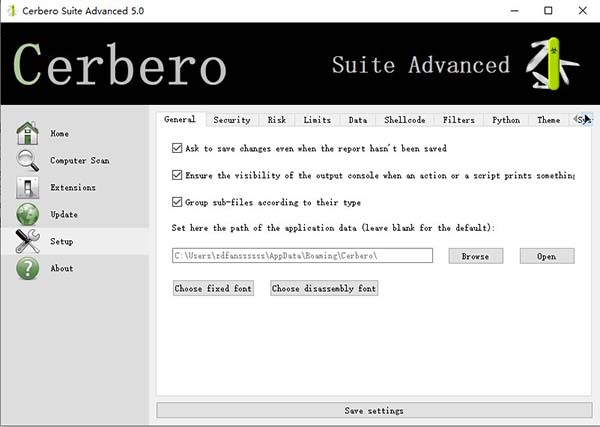This screenshot has width=600, height=427.
Task: Select the Computer Scan sidebar label
Action: 80,160
